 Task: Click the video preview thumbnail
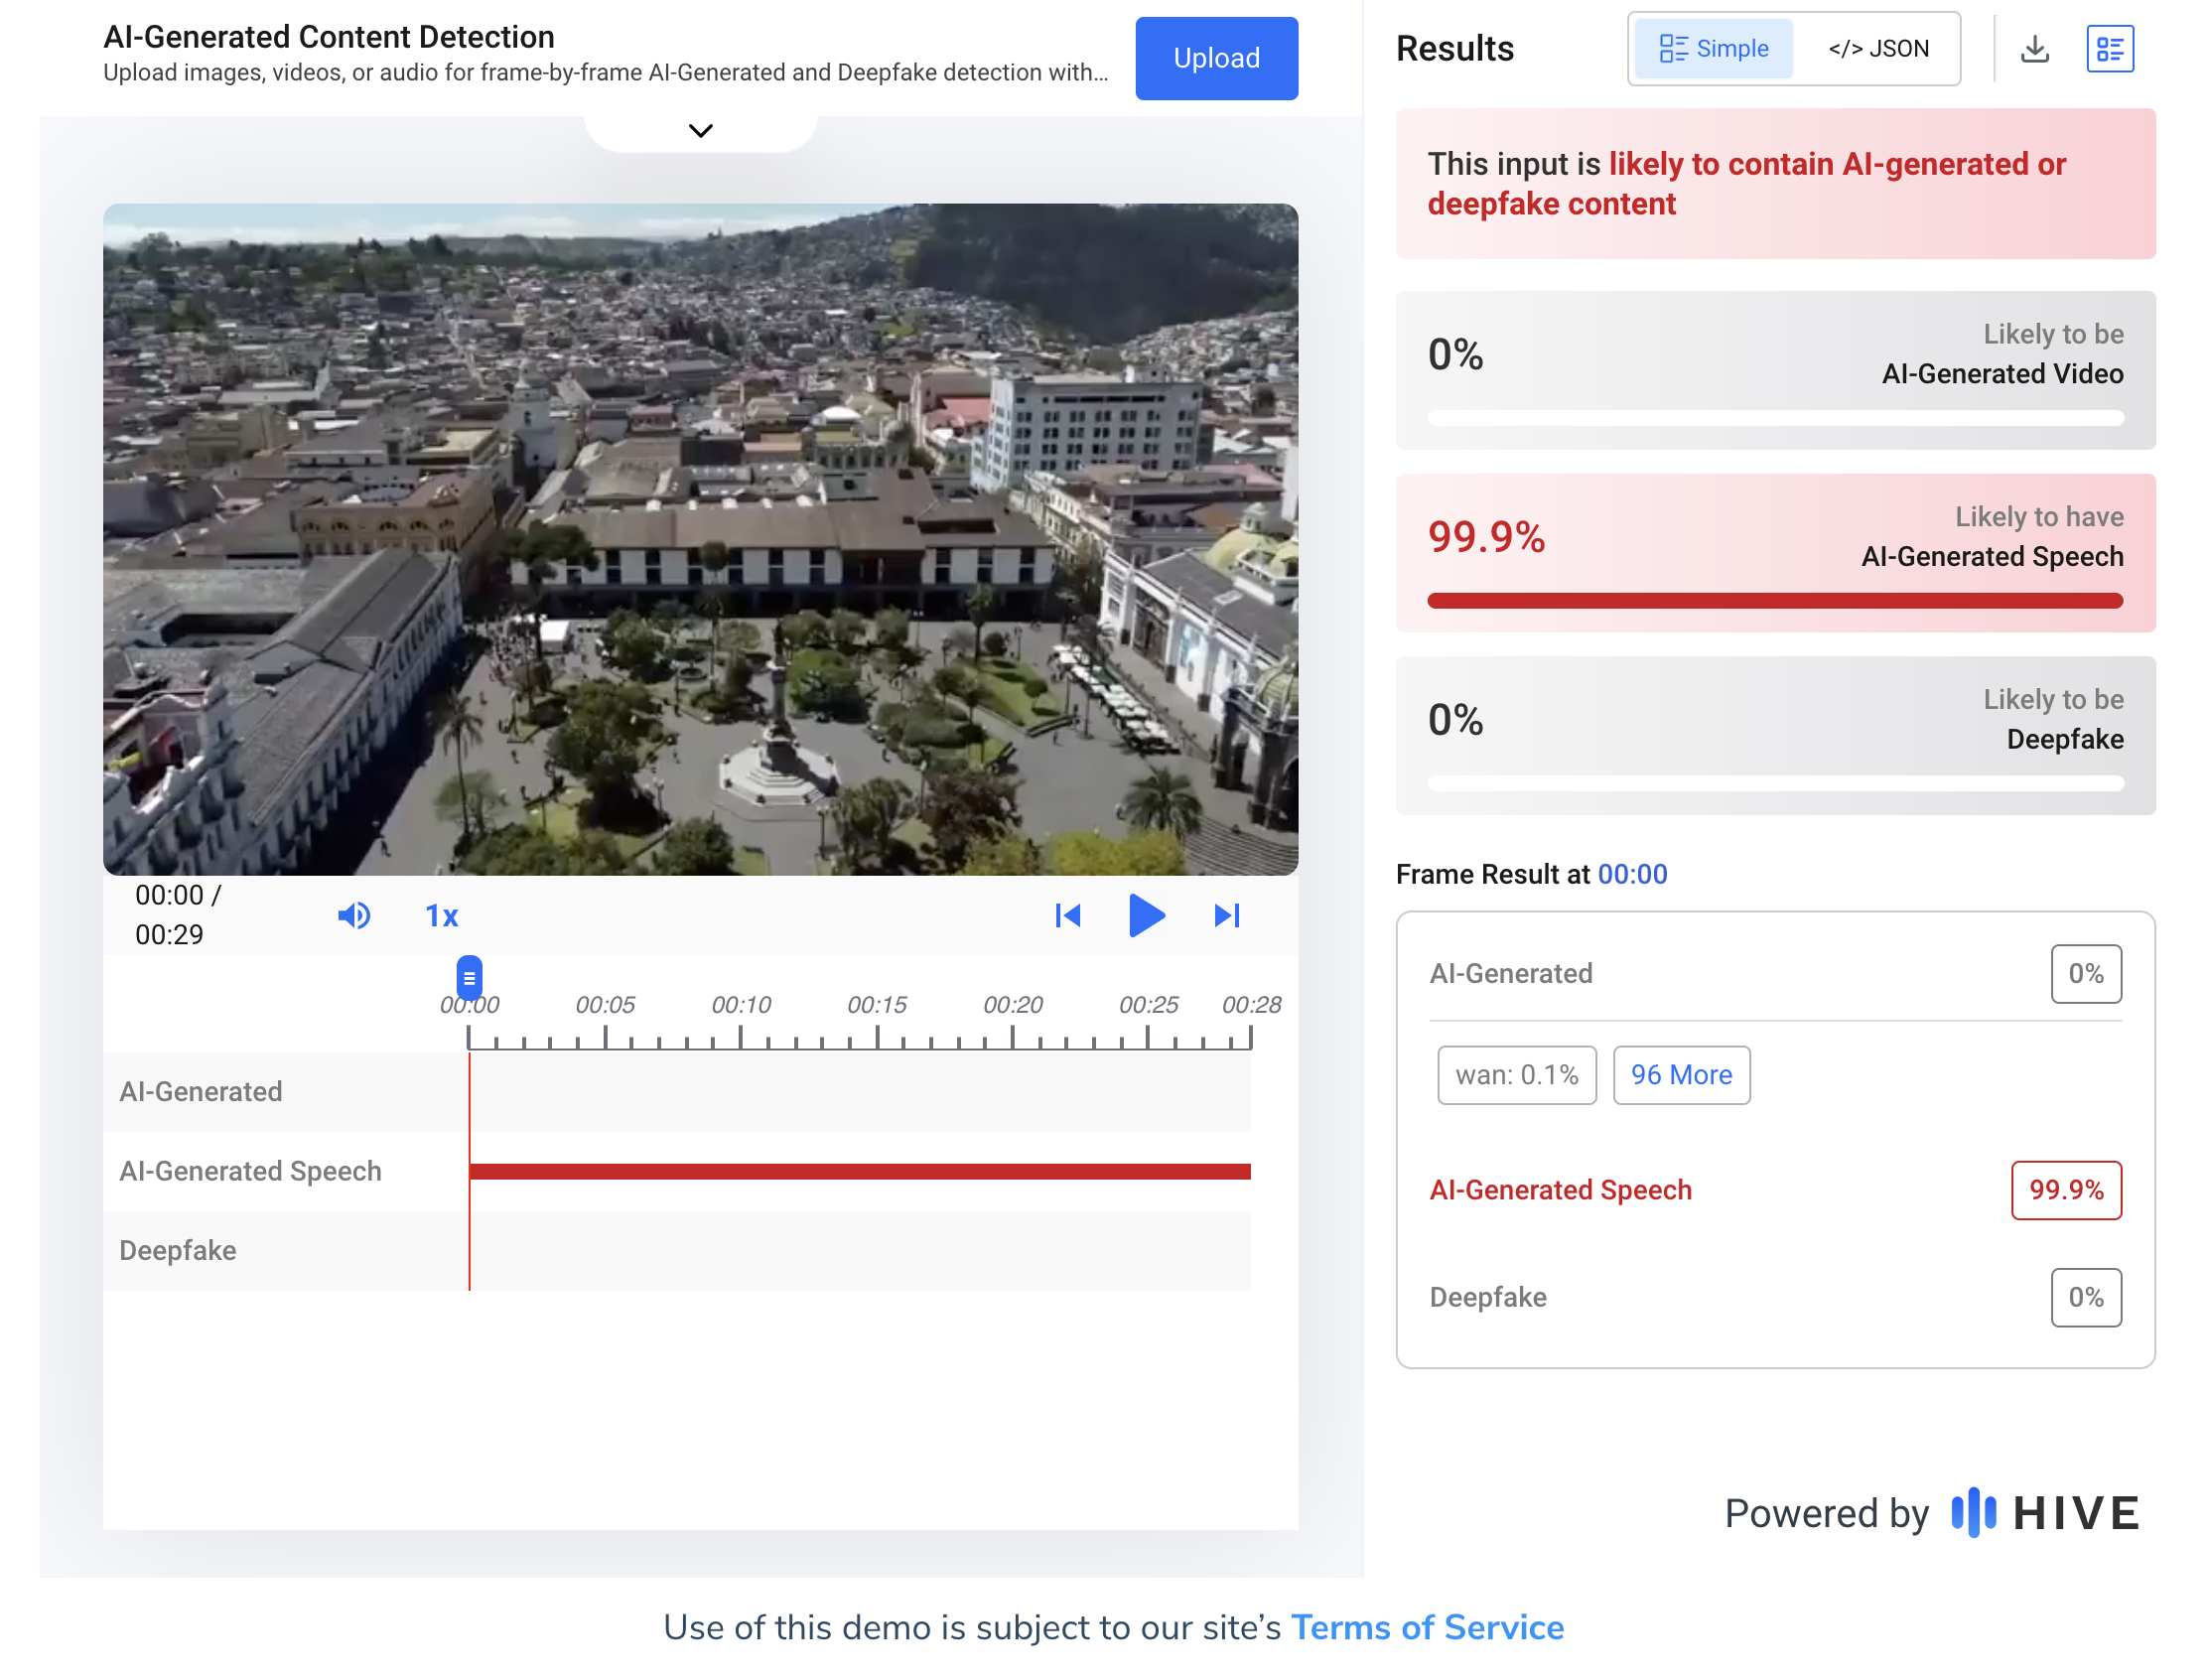tap(700, 539)
